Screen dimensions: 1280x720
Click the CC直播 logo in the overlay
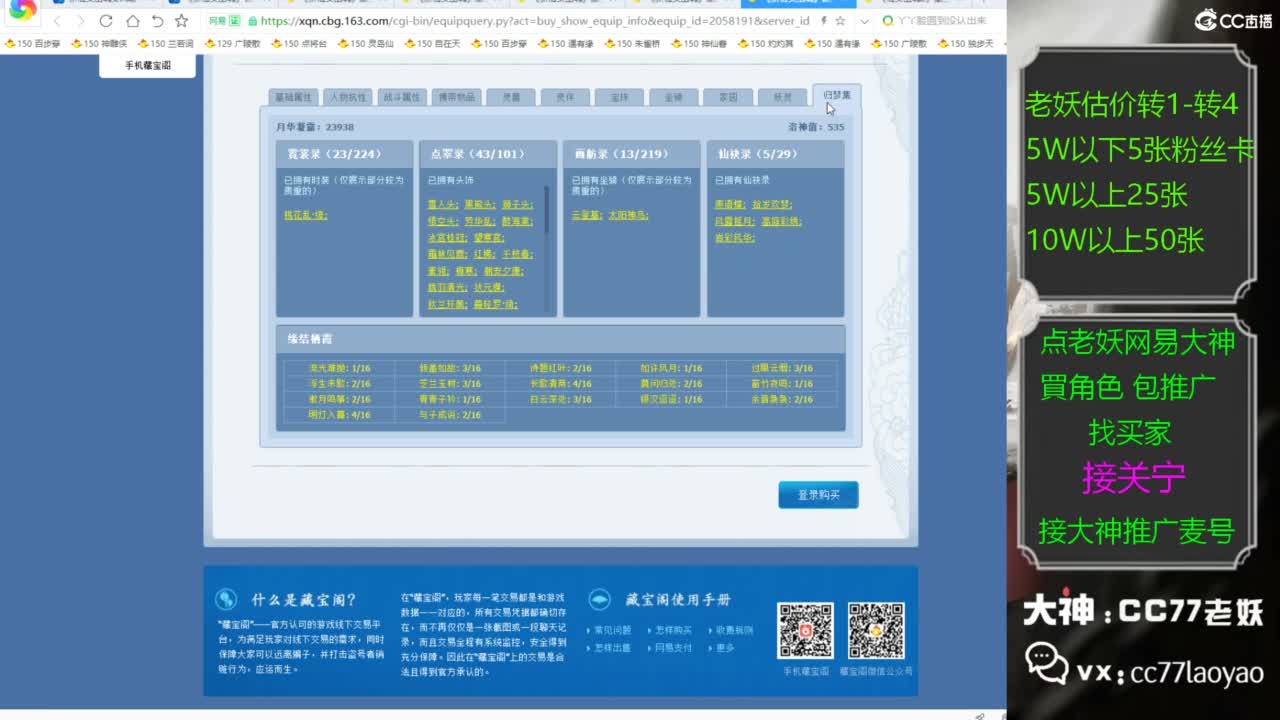[1234, 20]
